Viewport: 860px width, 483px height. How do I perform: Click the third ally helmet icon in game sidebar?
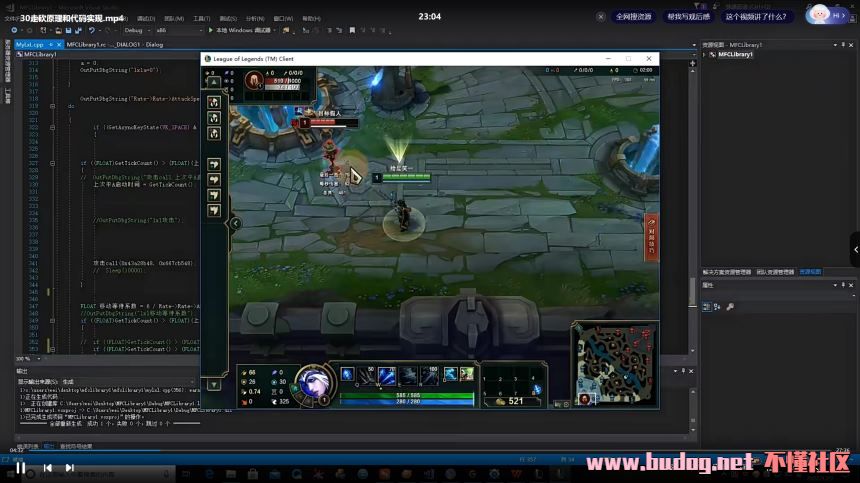pos(214,133)
